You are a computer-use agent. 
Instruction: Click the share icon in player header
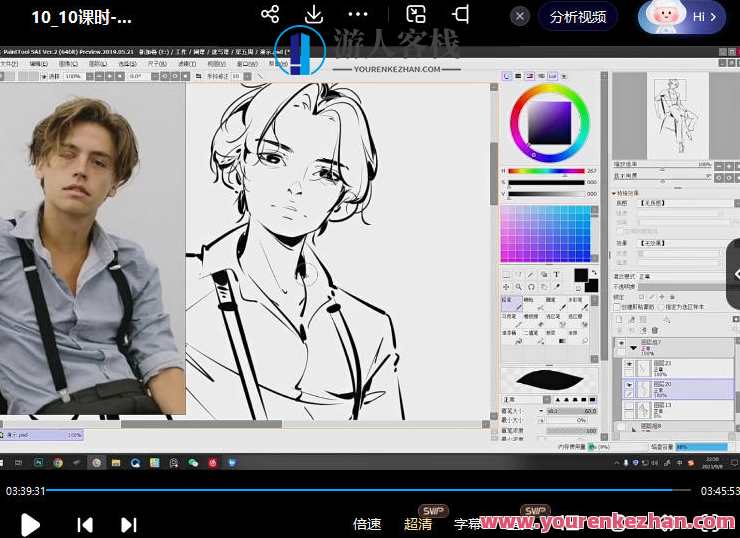pyautogui.click(x=269, y=15)
